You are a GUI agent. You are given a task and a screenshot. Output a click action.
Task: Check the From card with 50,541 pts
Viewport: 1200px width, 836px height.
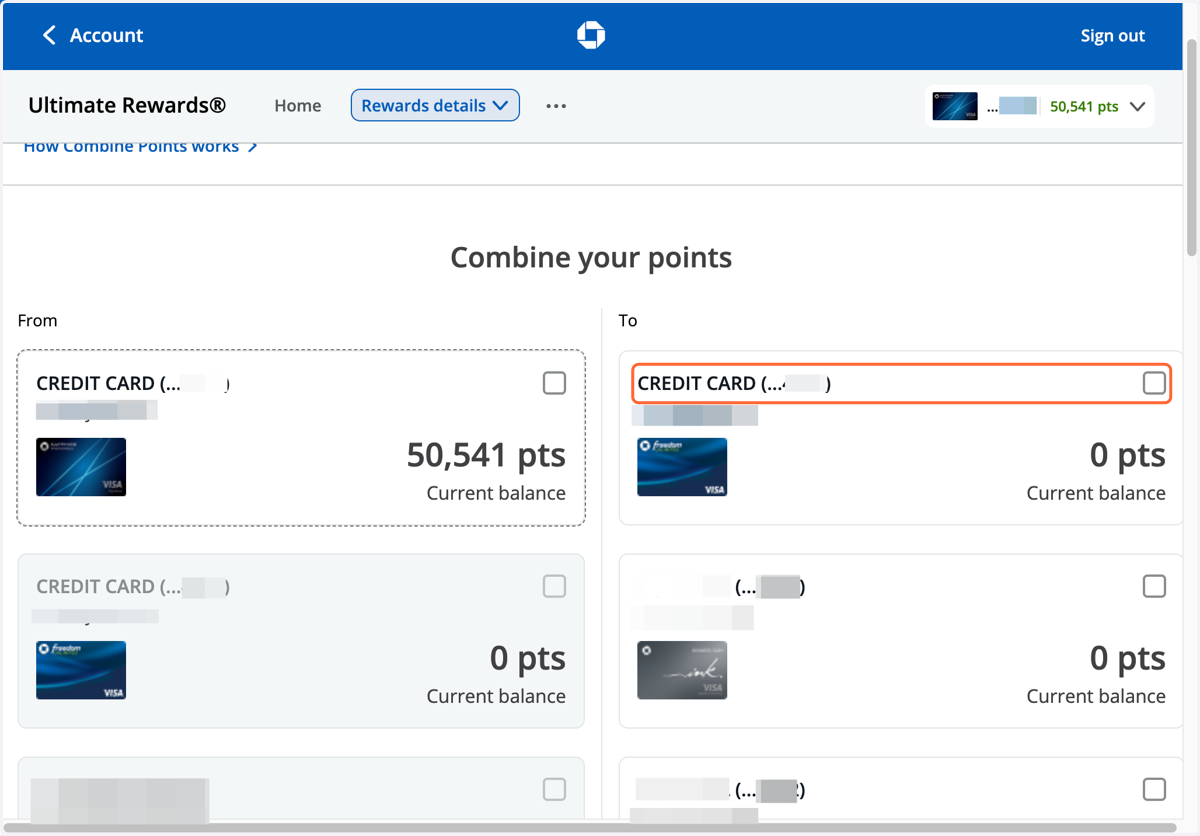click(554, 383)
